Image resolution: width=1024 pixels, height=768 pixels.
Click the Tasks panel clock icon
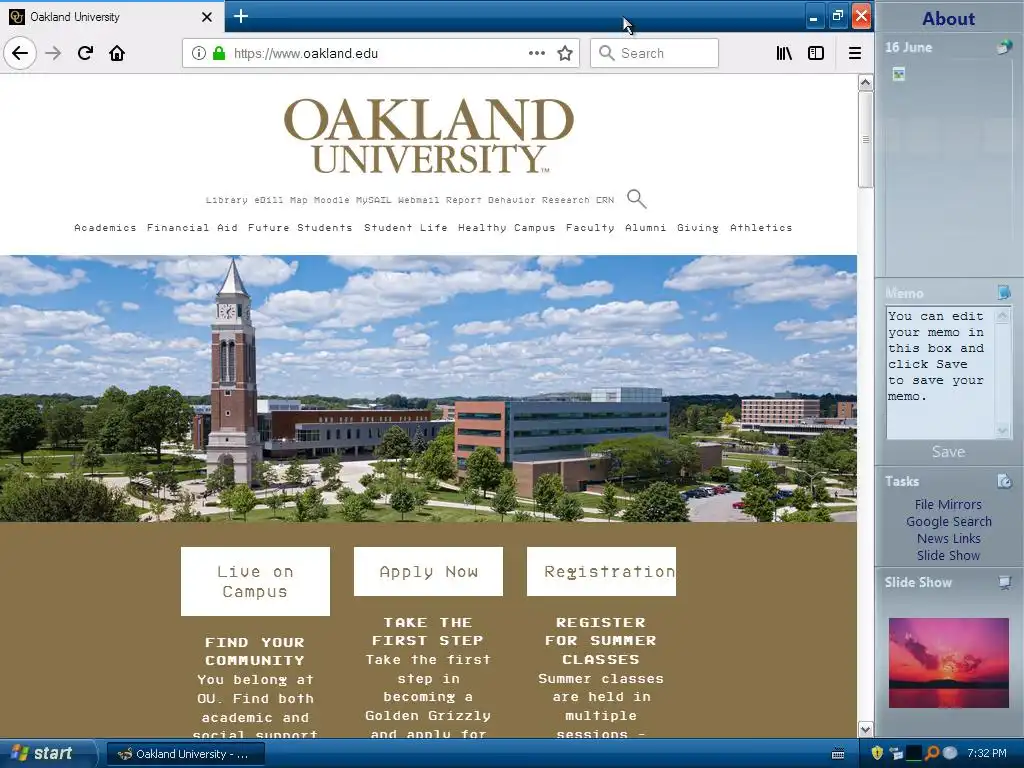pyautogui.click(x=1004, y=481)
